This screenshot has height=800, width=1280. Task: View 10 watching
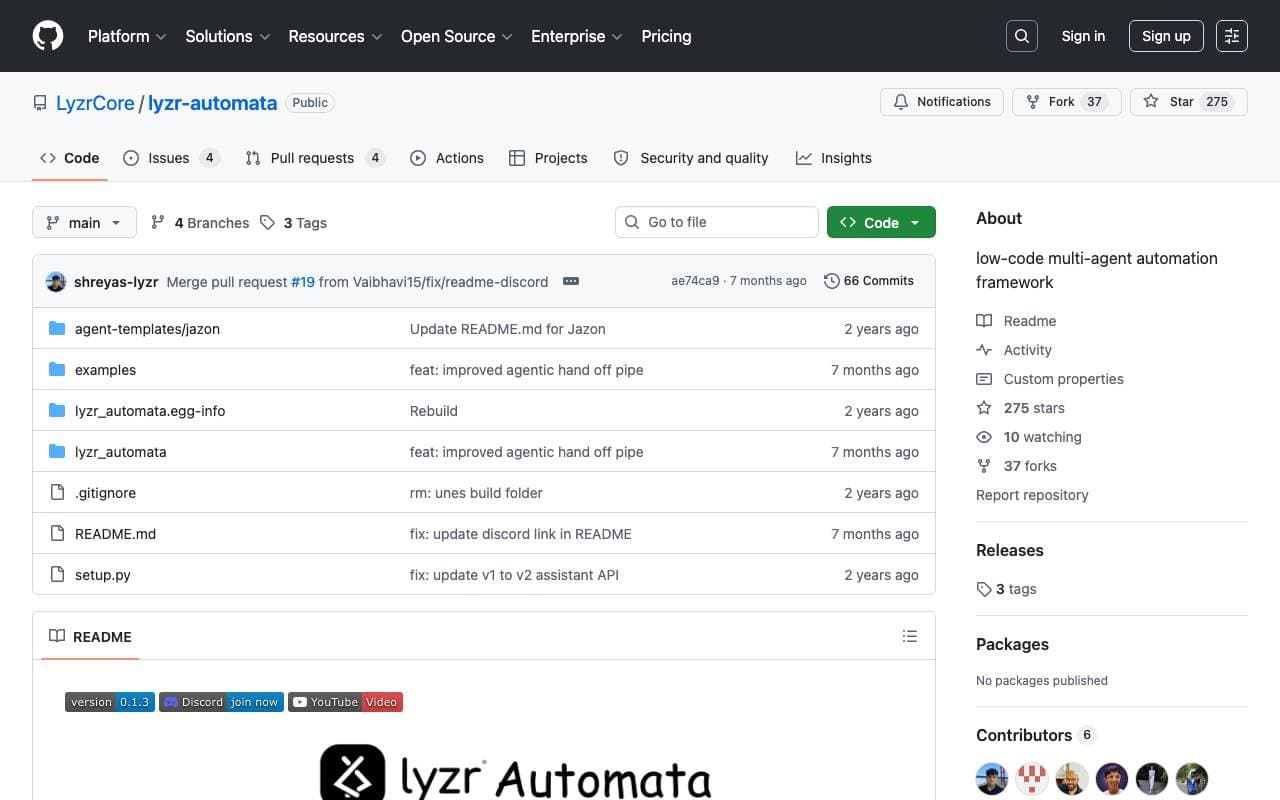point(1029,437)
